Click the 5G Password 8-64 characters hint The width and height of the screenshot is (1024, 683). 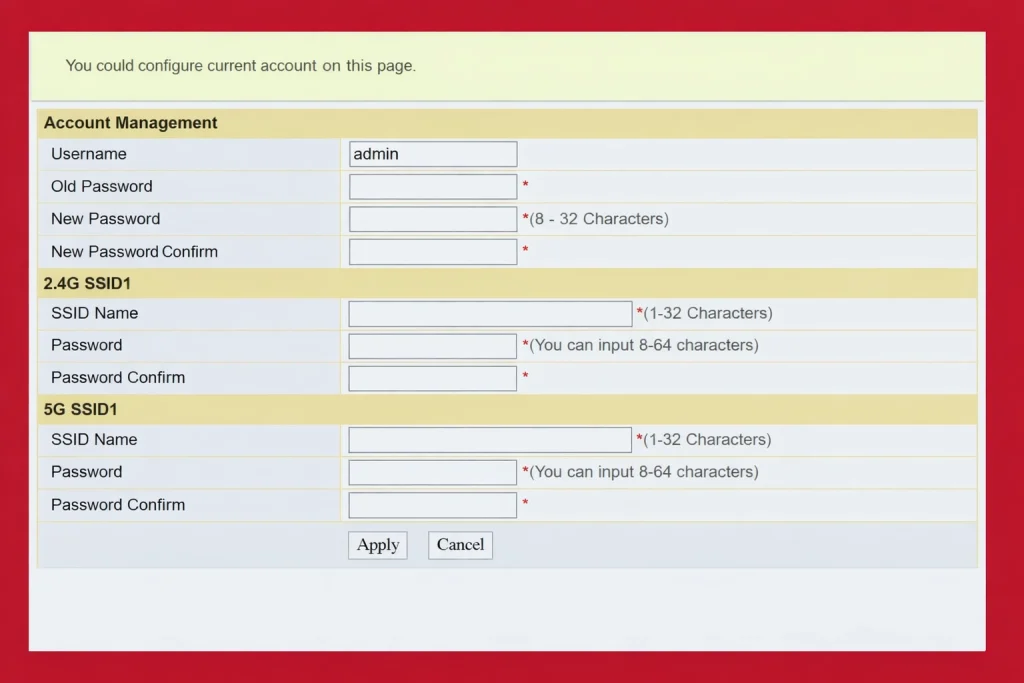(x=644, y=472)
